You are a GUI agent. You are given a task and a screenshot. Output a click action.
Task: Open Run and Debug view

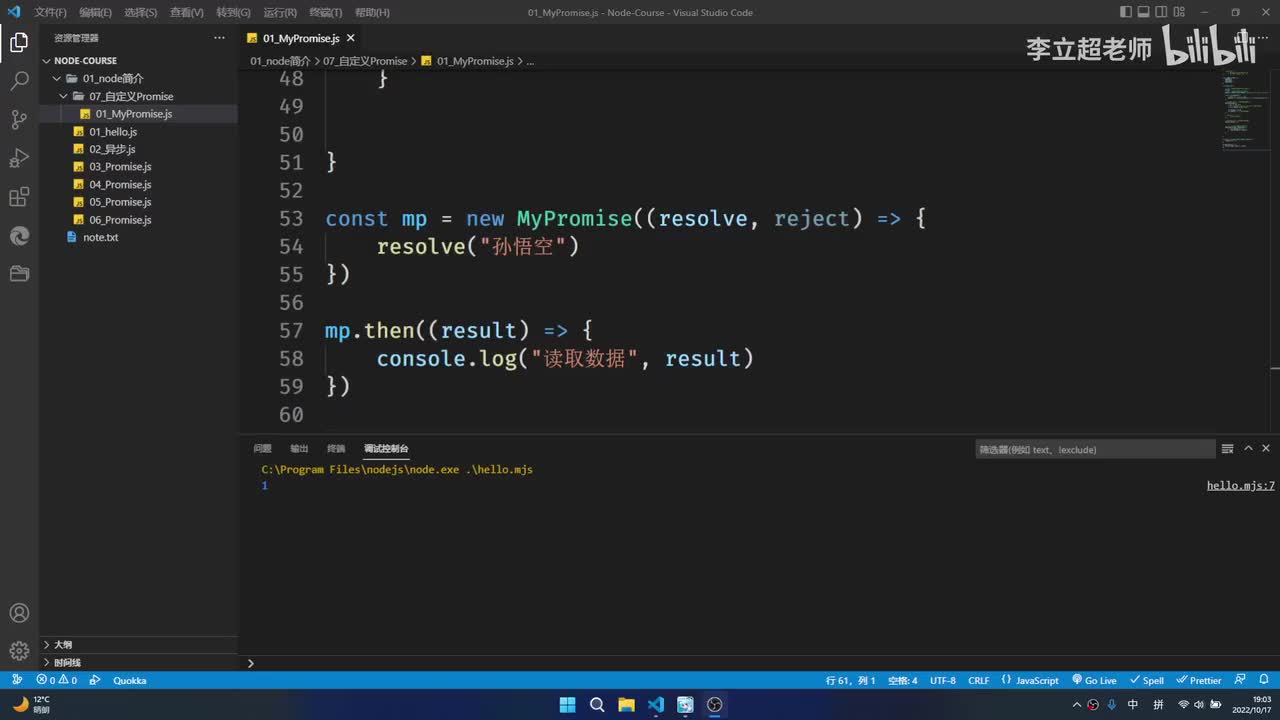19,158
